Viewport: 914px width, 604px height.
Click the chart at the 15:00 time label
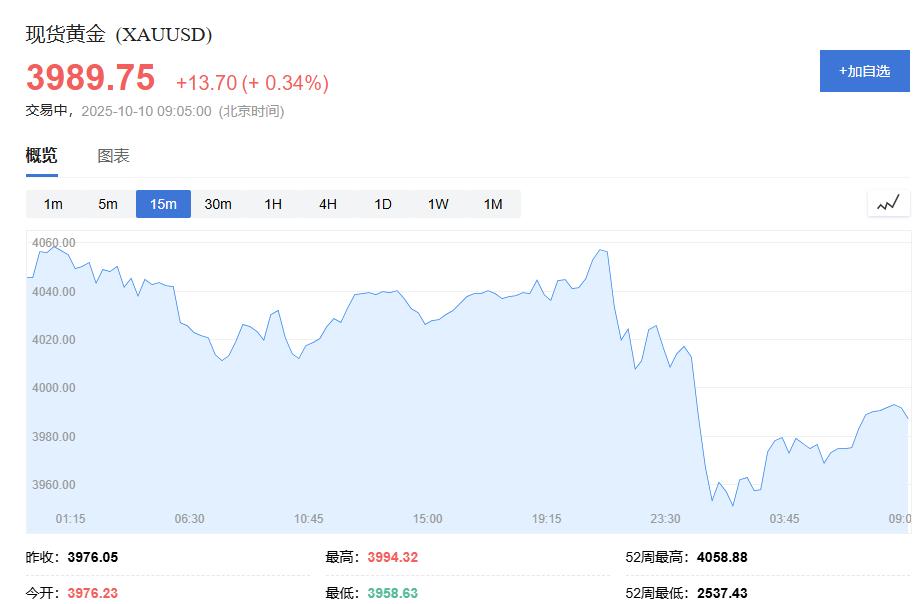click(428, 519)
